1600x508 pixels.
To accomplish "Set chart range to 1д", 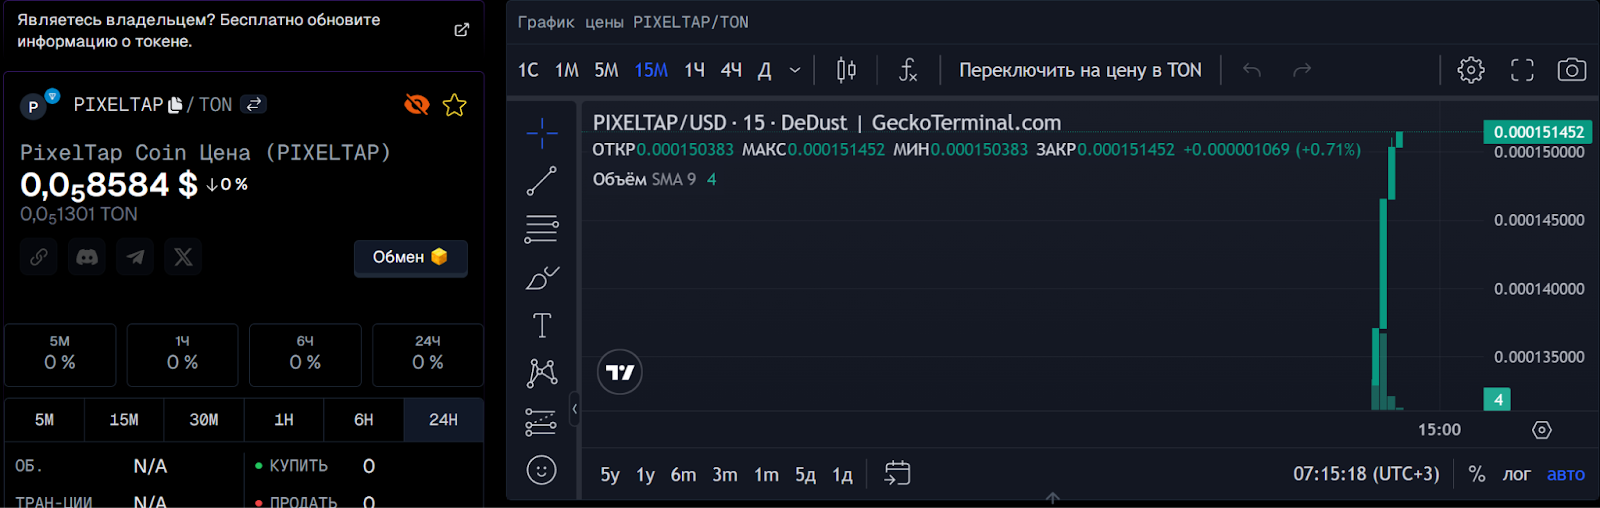I will coord(843,475).
